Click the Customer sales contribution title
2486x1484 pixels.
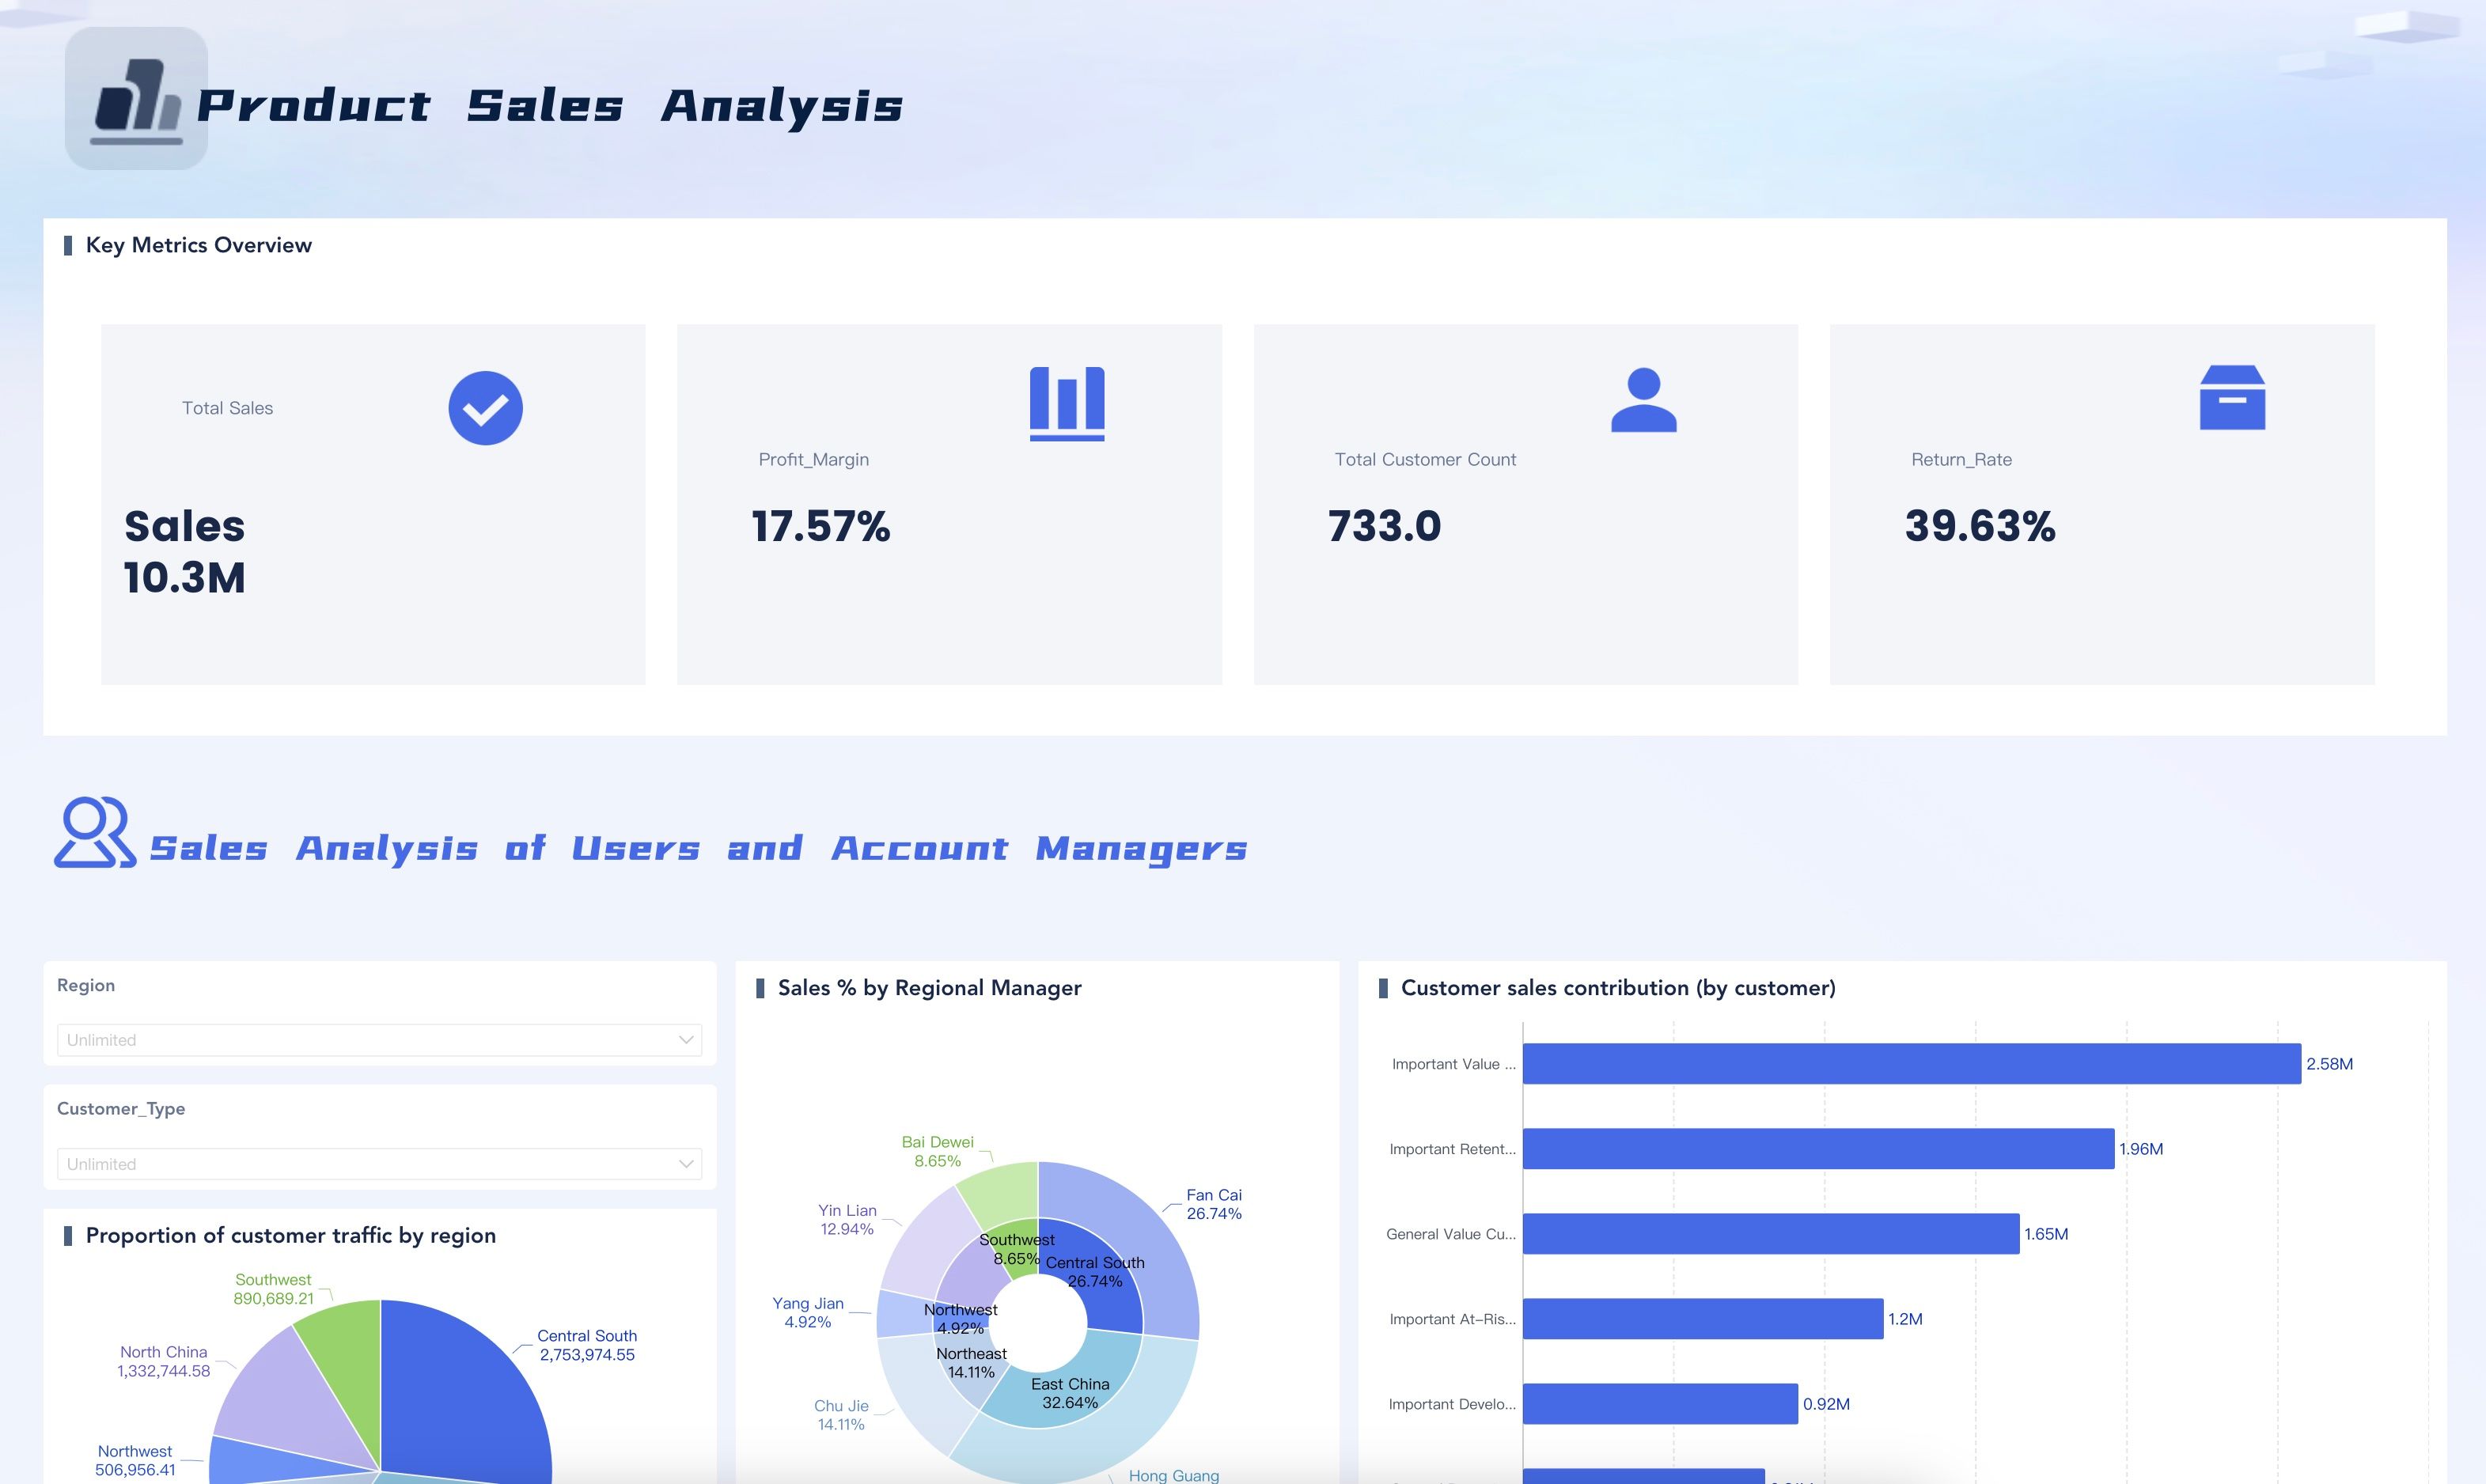tap(1617, 988)
